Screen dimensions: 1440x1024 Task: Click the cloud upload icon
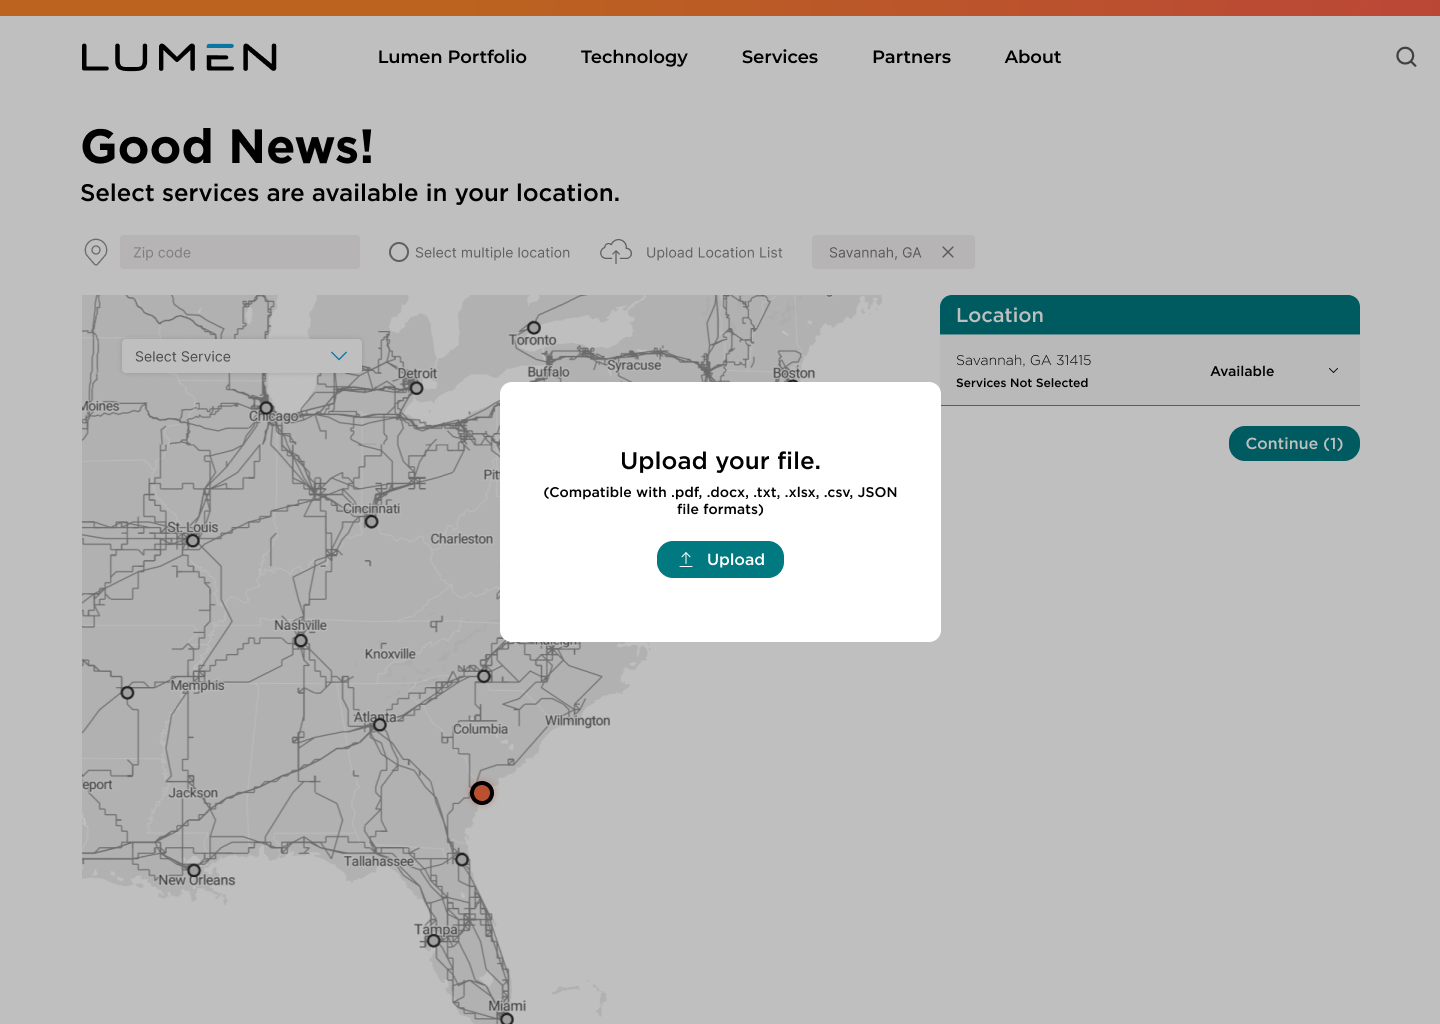click(x=616, y=252)
